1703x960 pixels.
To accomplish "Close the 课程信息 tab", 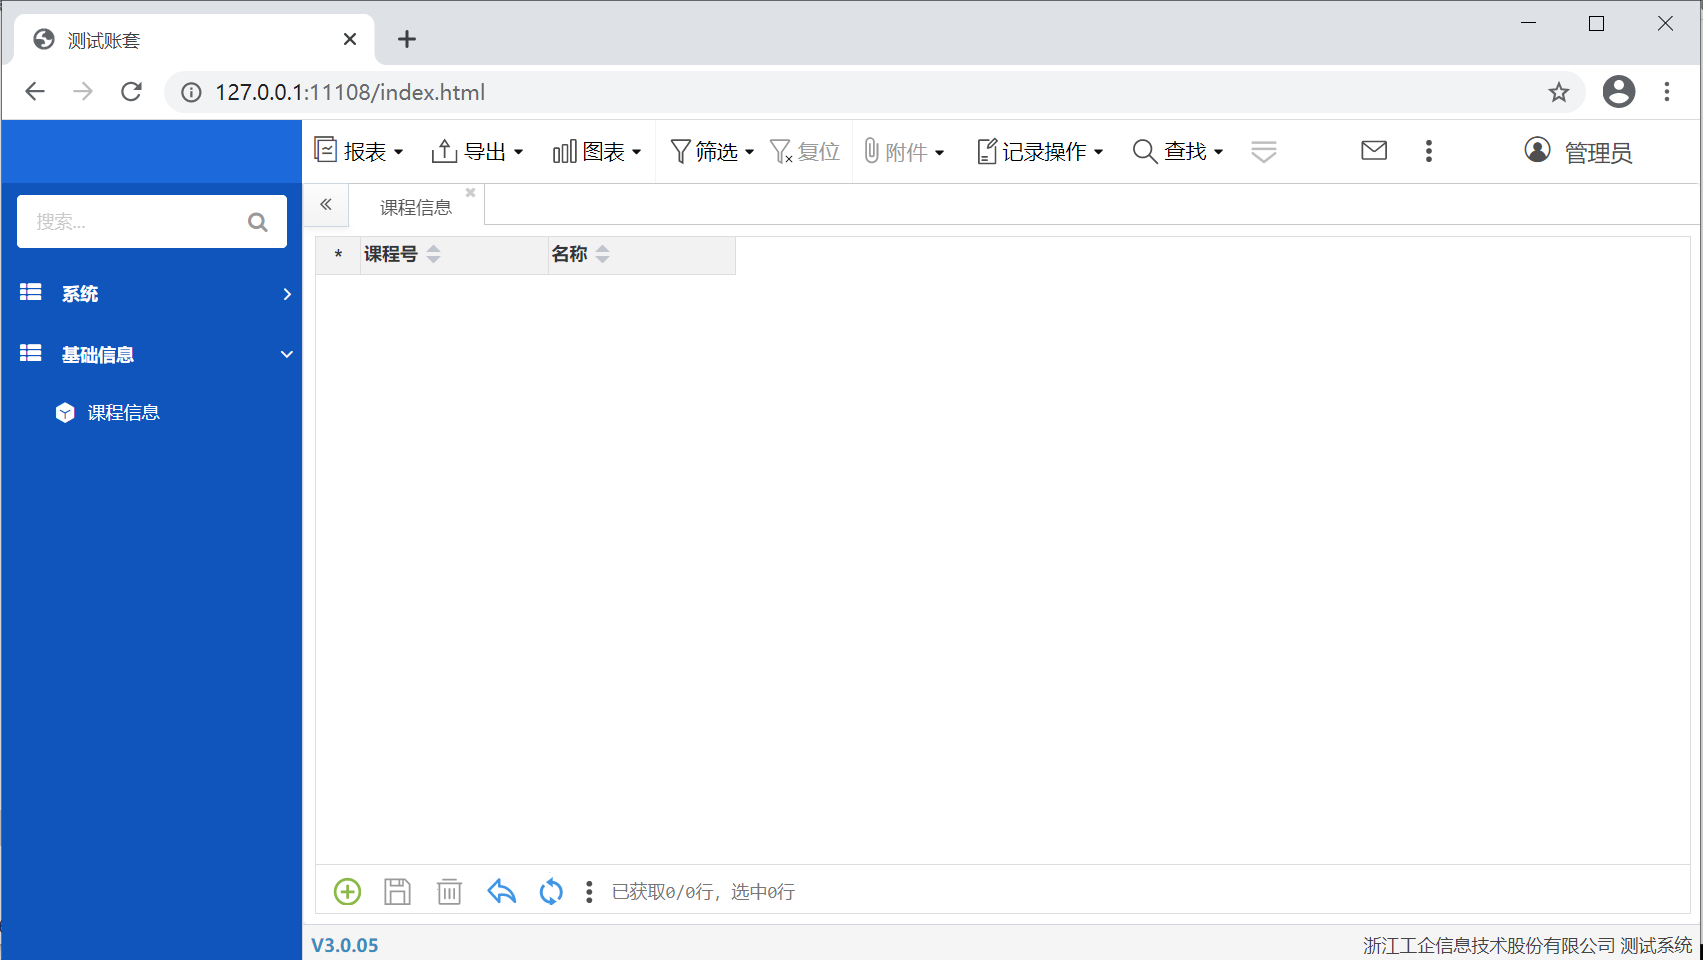I will (470, 192).
